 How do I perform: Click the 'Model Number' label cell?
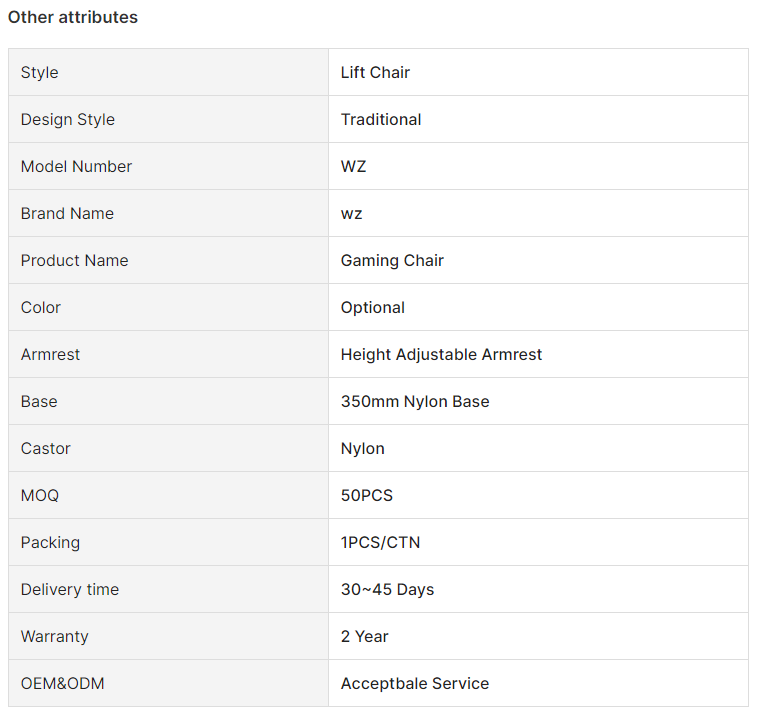168,166
